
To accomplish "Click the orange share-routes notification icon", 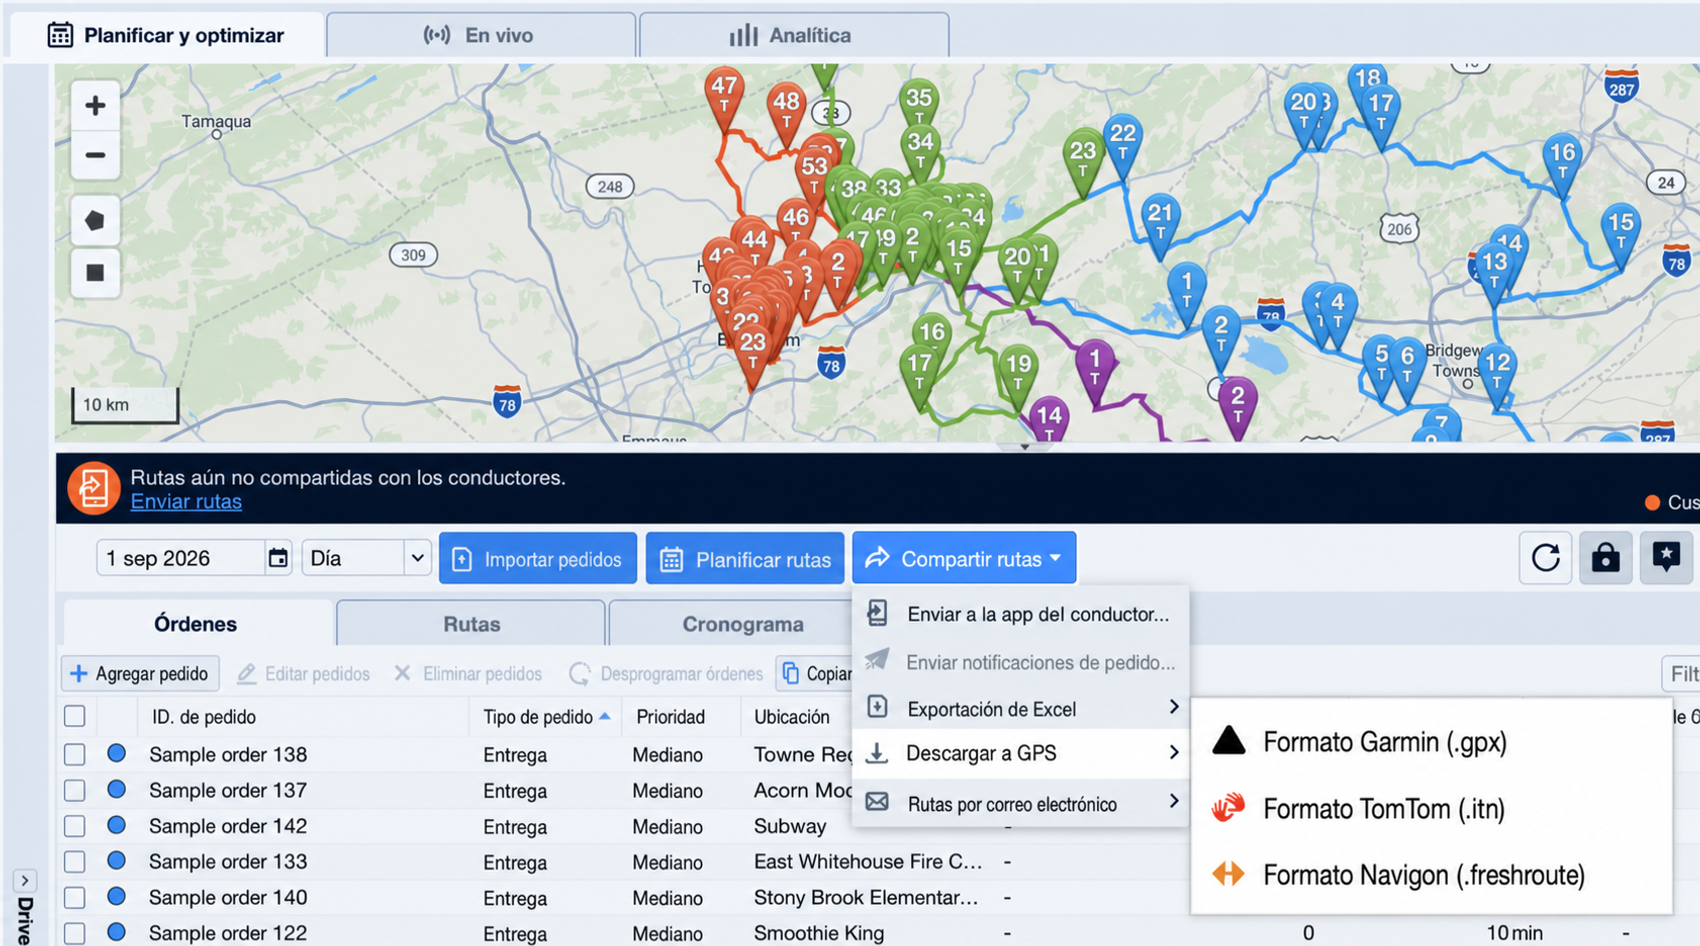I will click(93, 488).
